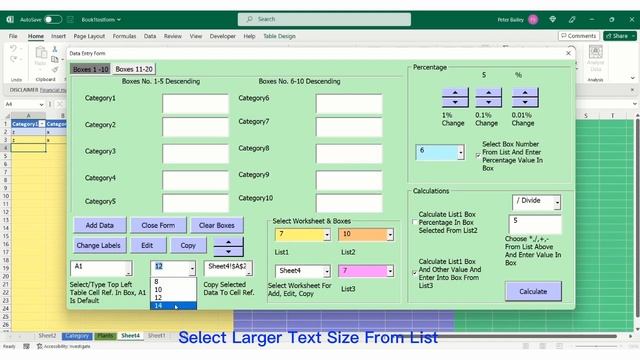Switch to the Insert ribbon tab
640x360 pixels.
click(x=58, y=36)
